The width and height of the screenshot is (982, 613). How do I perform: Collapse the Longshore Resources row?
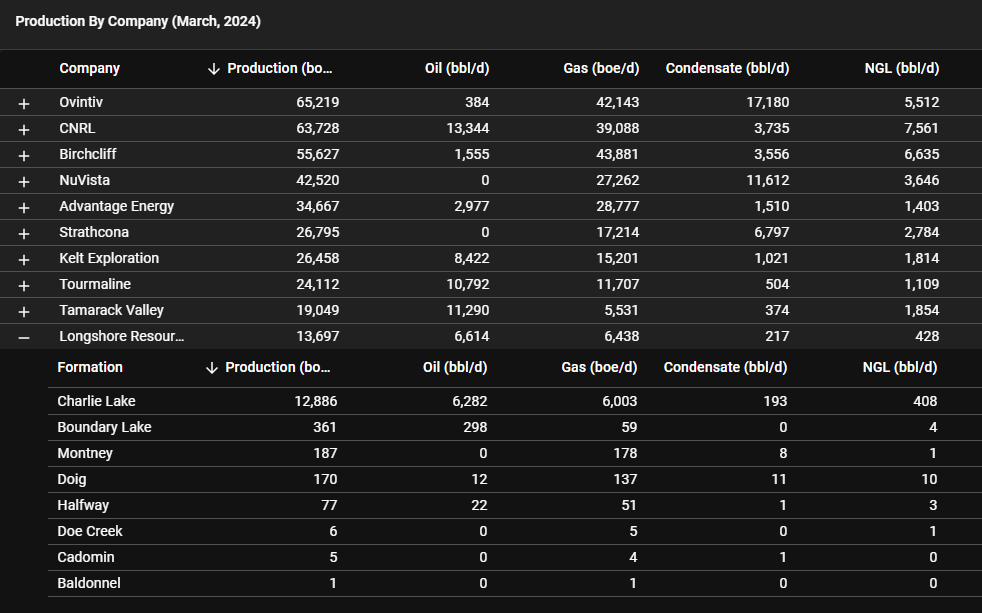[24, 337]
